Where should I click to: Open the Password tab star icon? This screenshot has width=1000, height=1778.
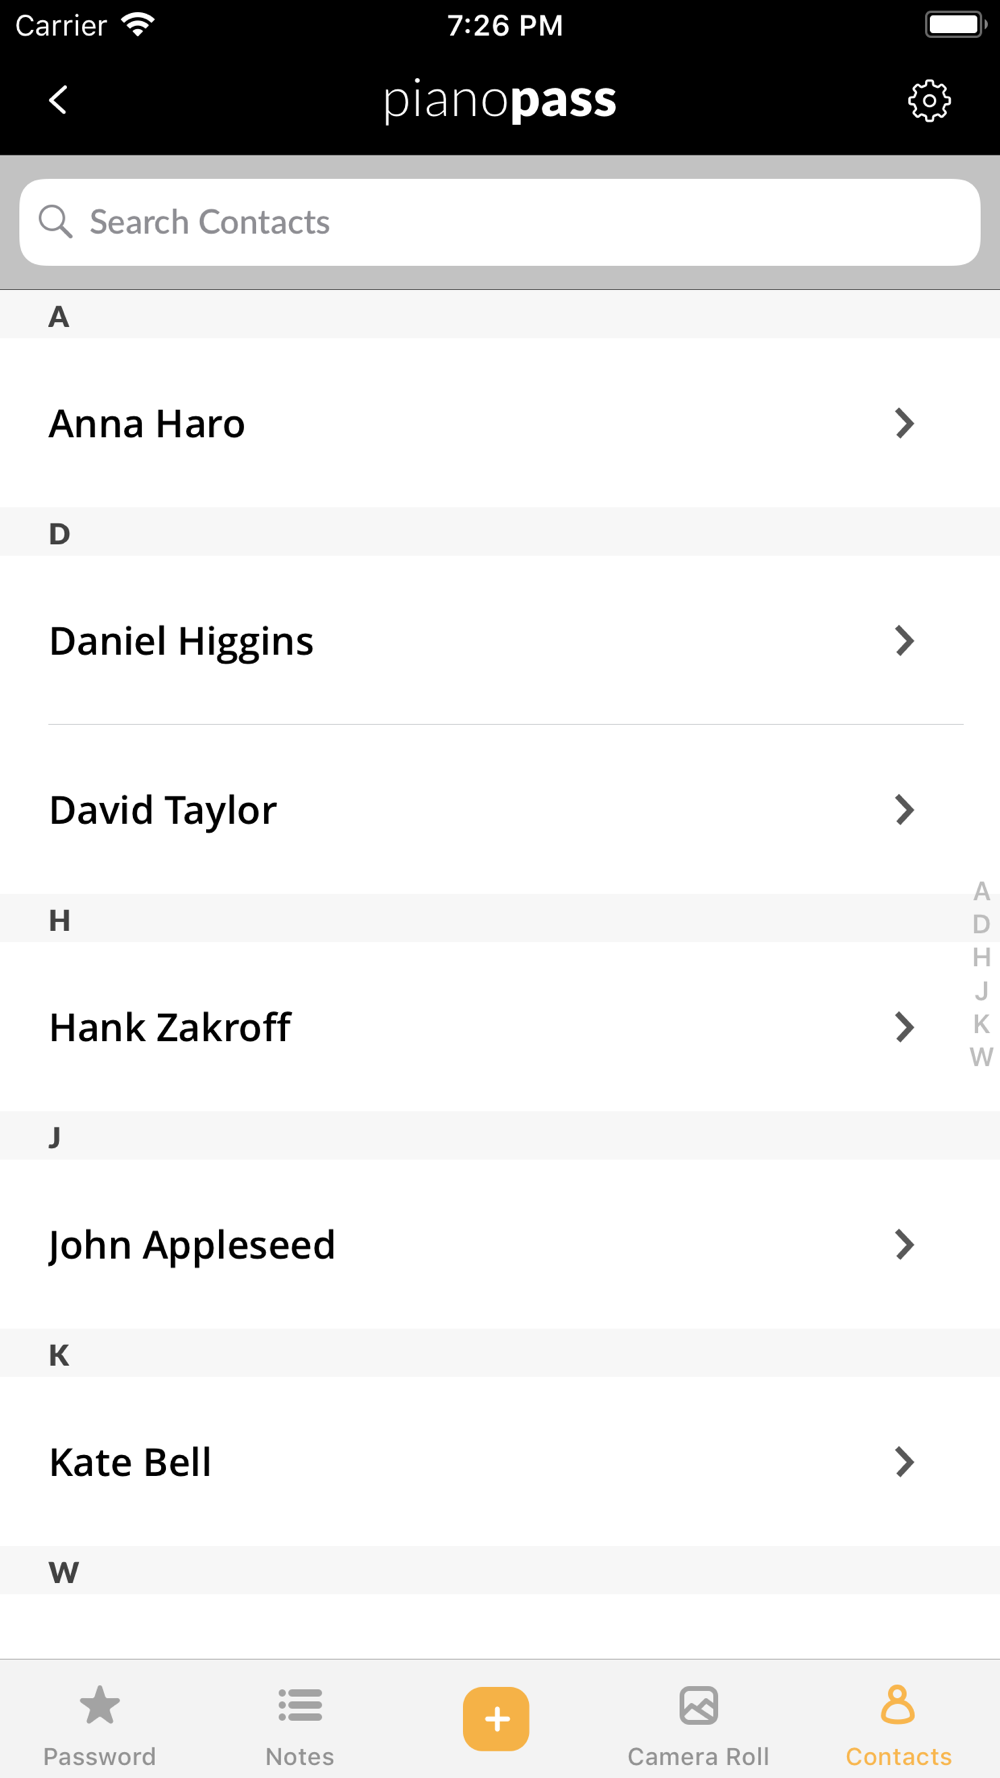coord(99,1706)
